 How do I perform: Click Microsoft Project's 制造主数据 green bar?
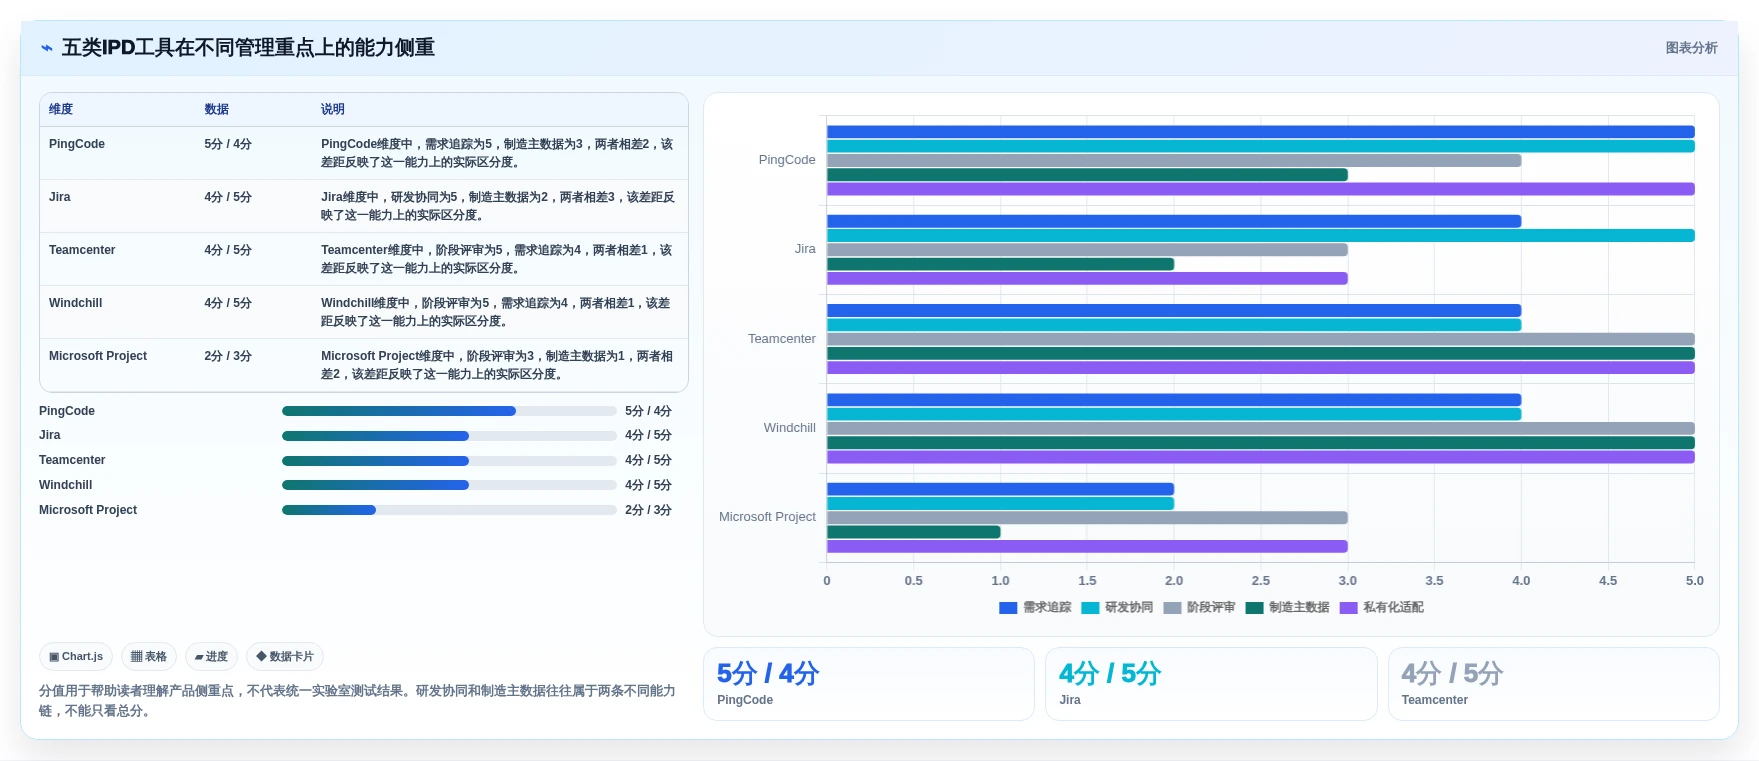pos(913,532)
